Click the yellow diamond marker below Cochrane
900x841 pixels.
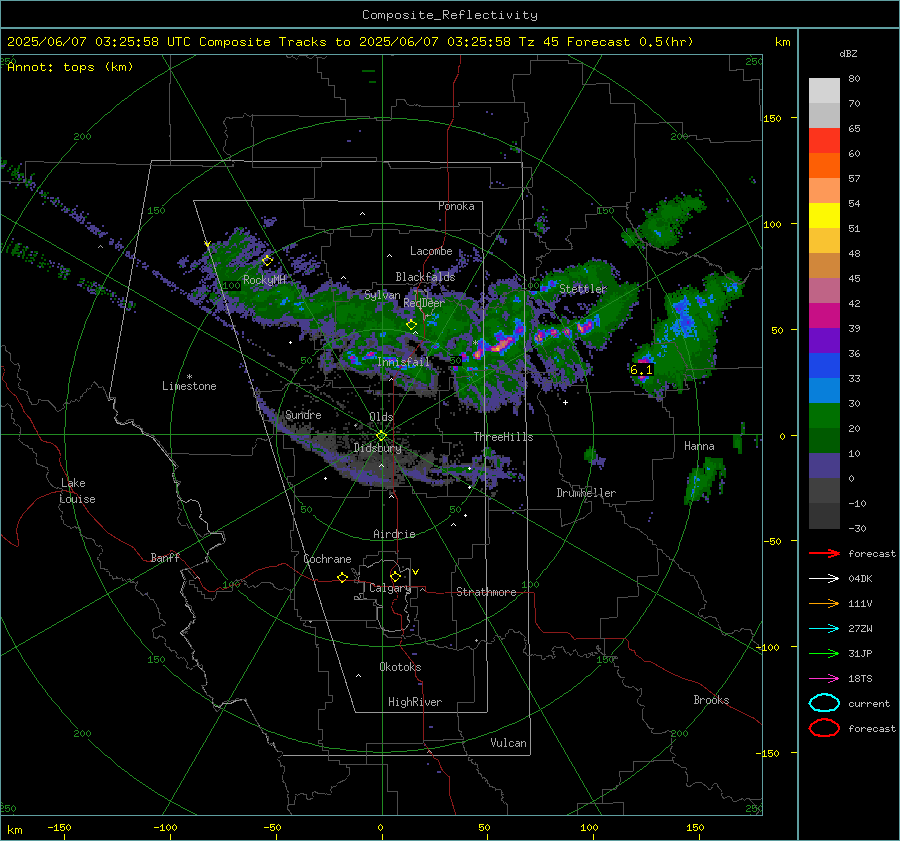coord(342,578)
